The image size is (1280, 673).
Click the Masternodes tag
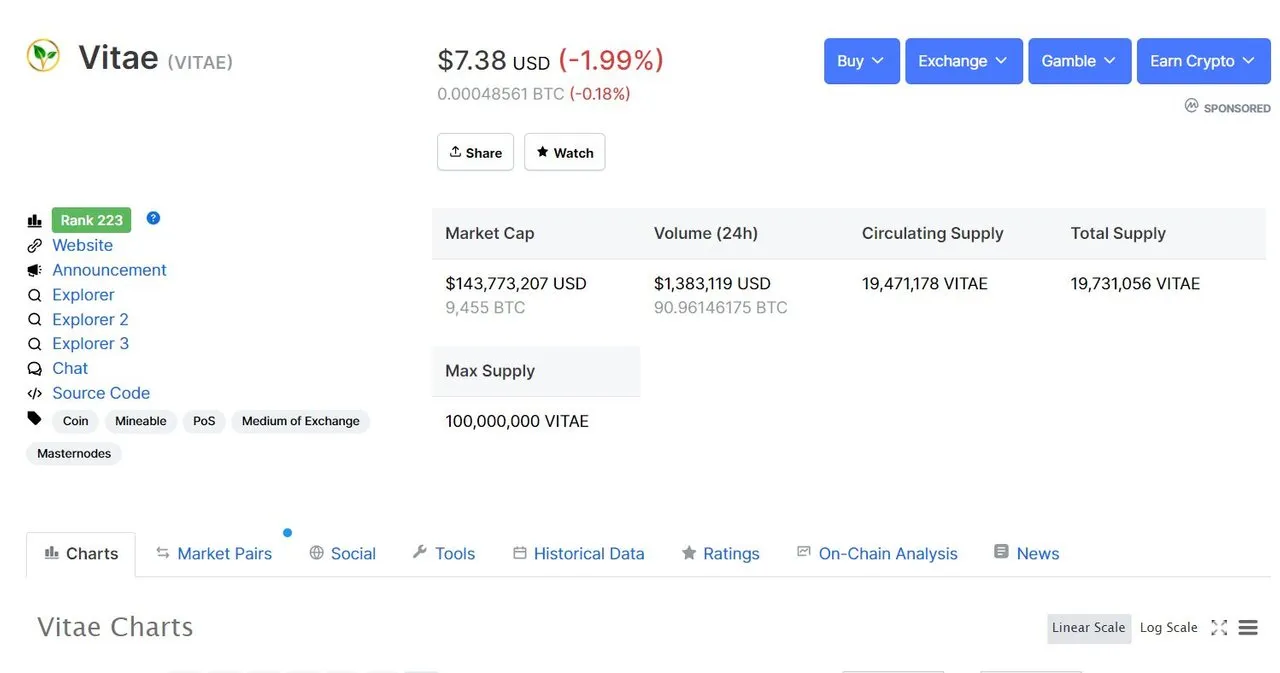tap(74, 454)
